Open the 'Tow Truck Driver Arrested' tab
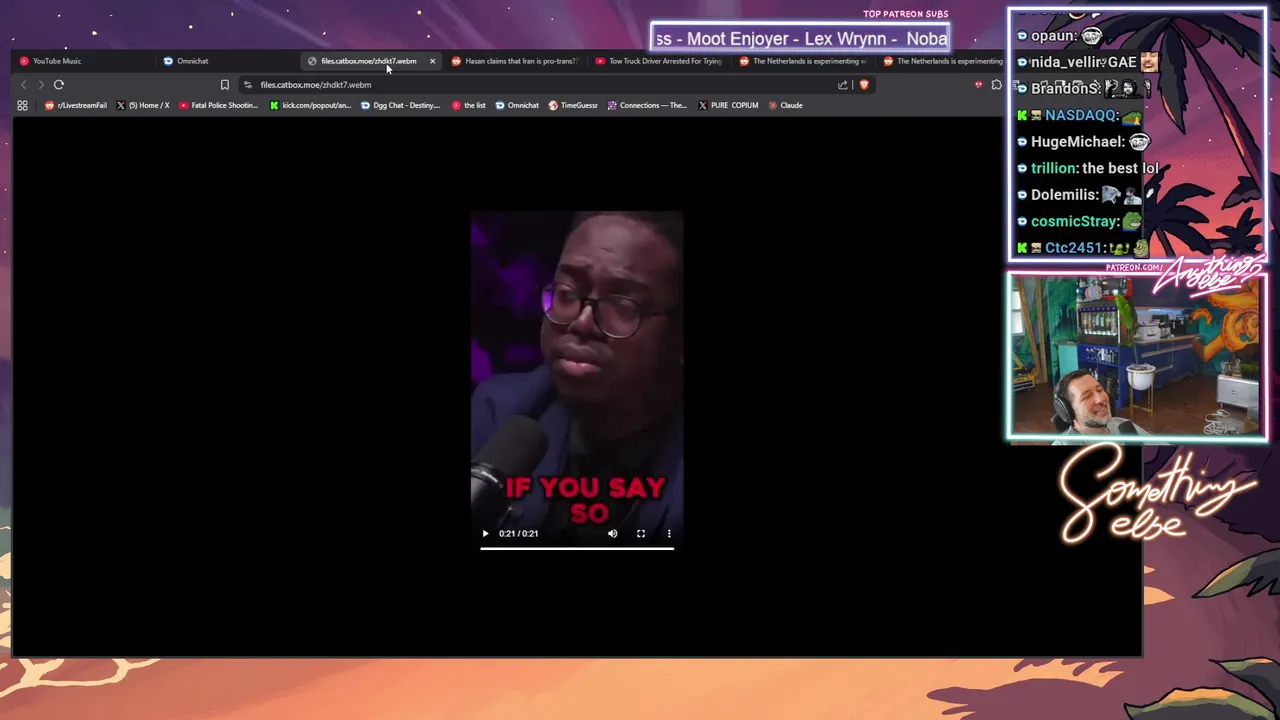This screenshot has height=720, width=1280. point(659,61)
